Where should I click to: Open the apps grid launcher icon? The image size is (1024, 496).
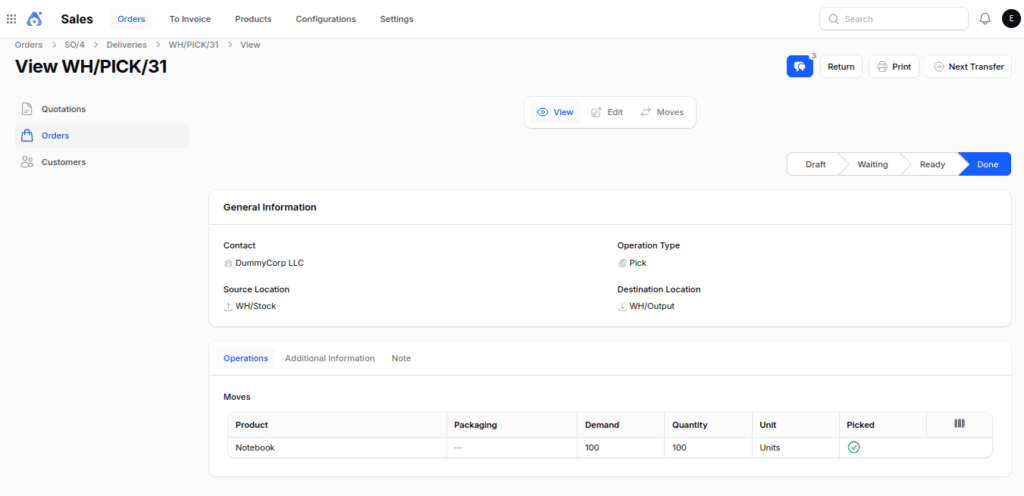coord(11,19)
